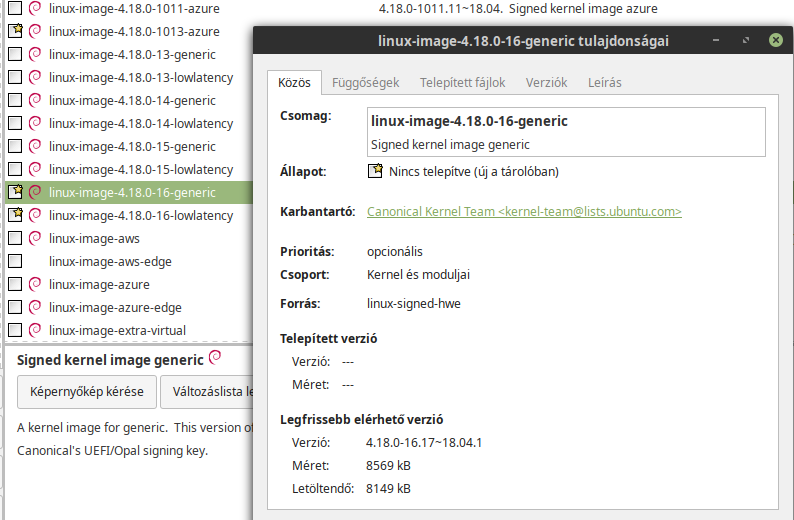Click Debian swirl icon beside linux-image-4.18.0-16-lowlatency
The image size is (794, 520).
click(35, 215)
